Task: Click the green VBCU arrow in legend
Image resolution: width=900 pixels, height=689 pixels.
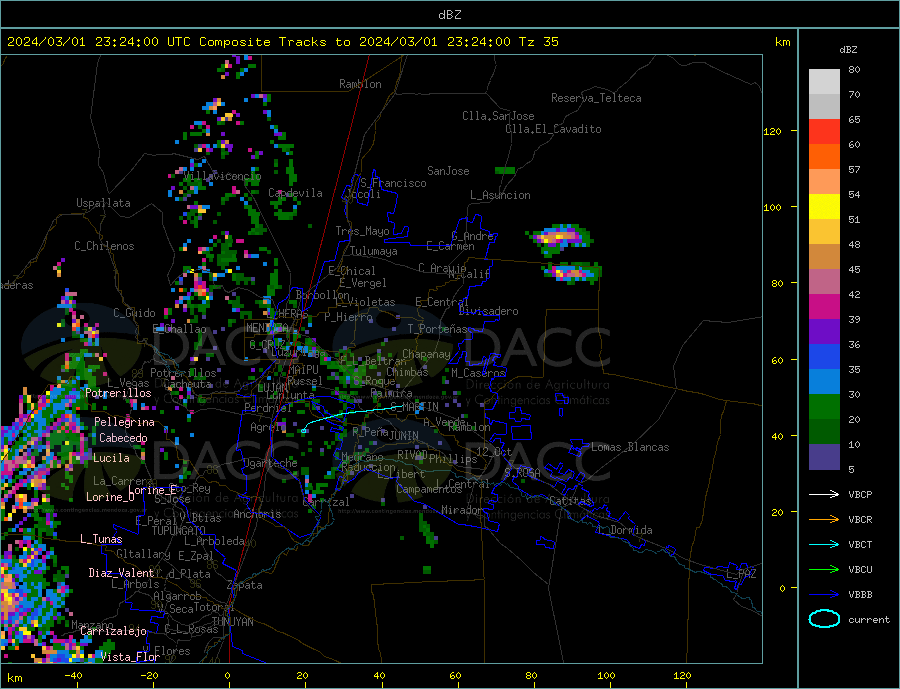Action: click(824, 570)
